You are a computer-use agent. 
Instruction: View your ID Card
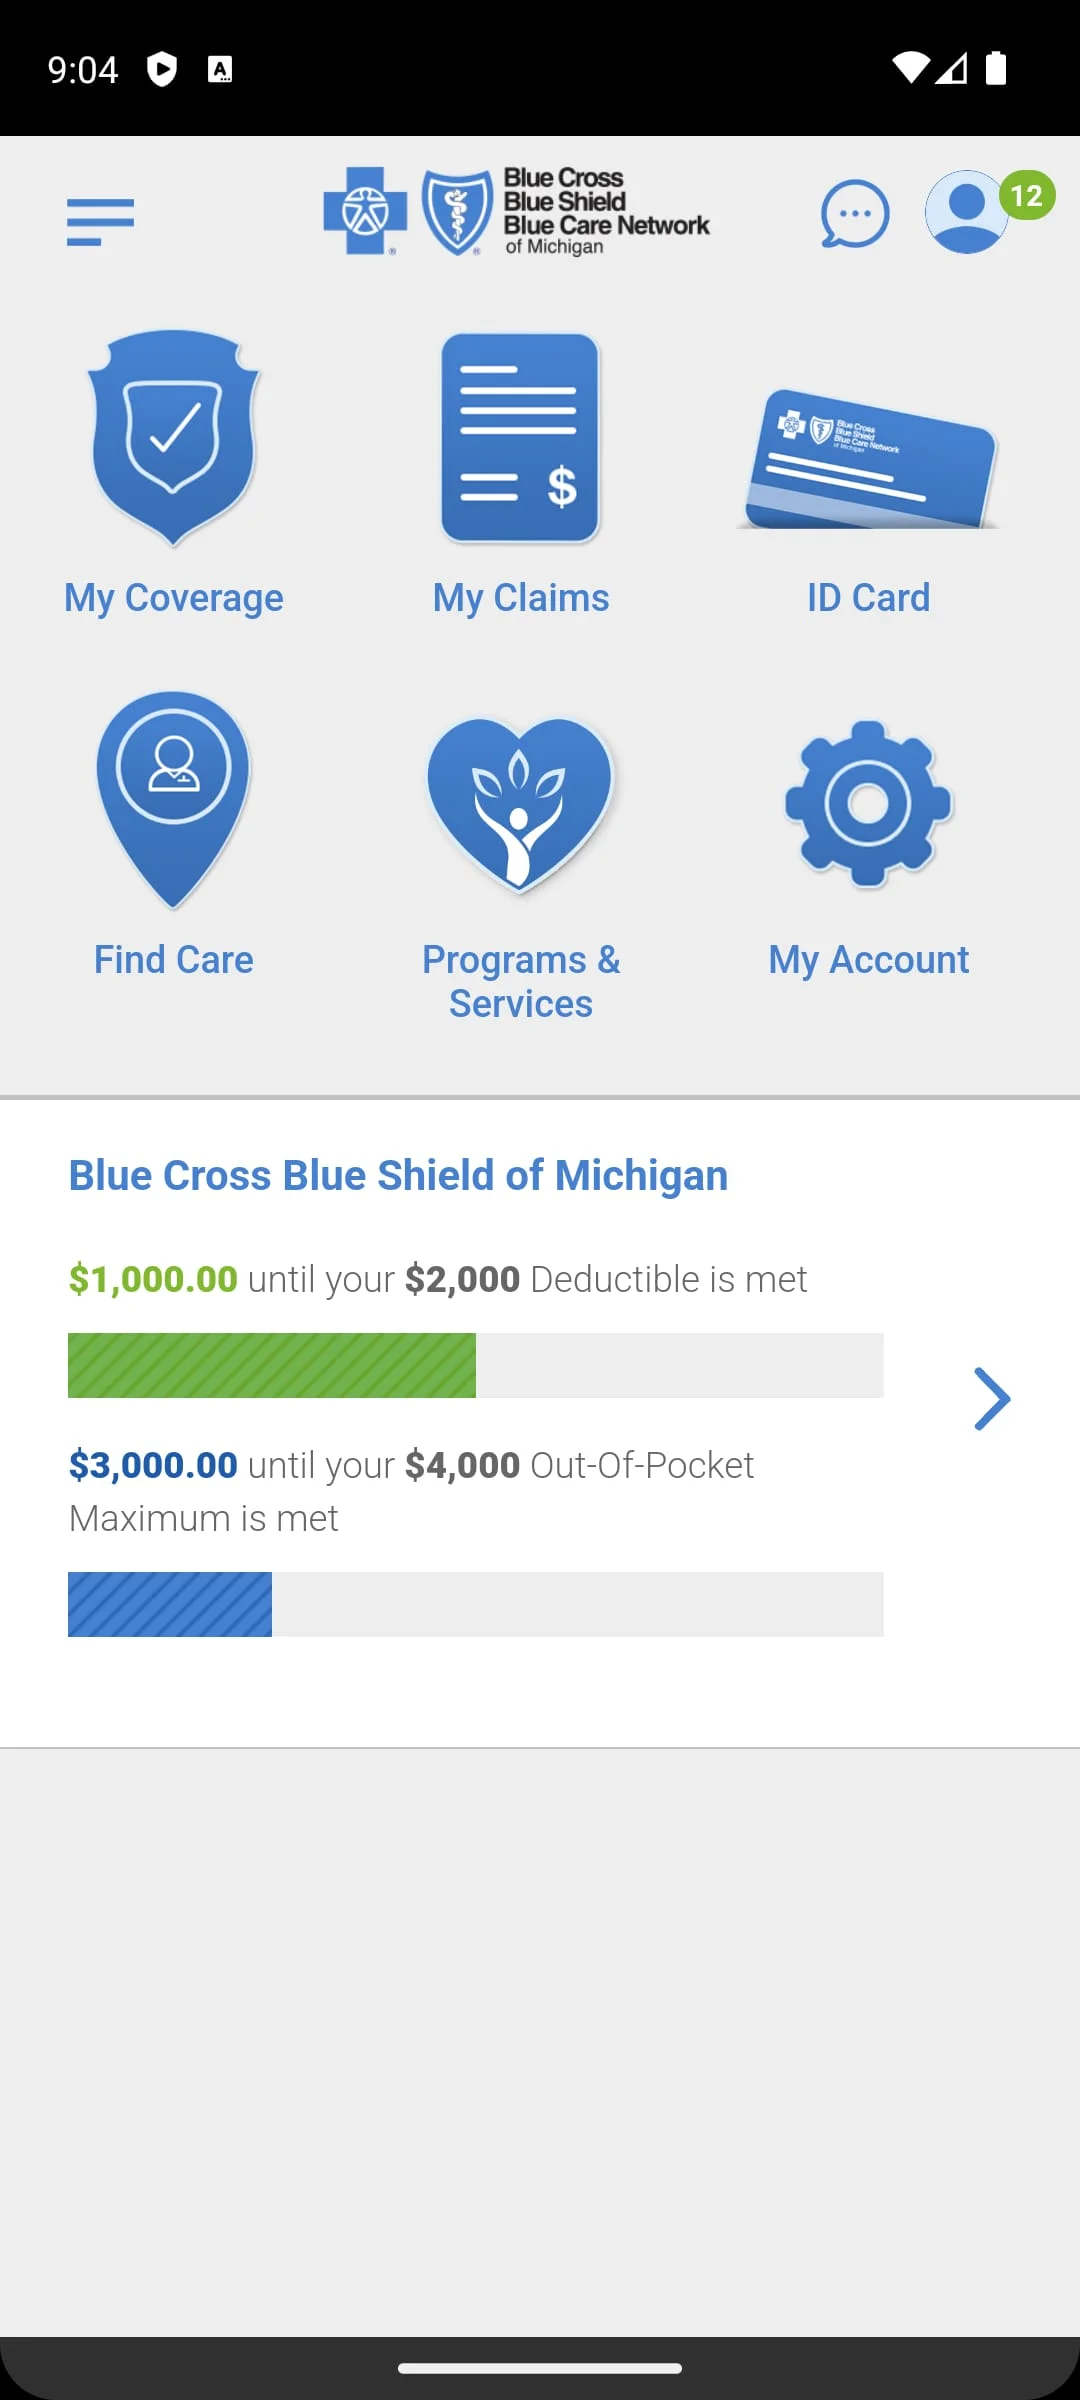click(868, 455)
